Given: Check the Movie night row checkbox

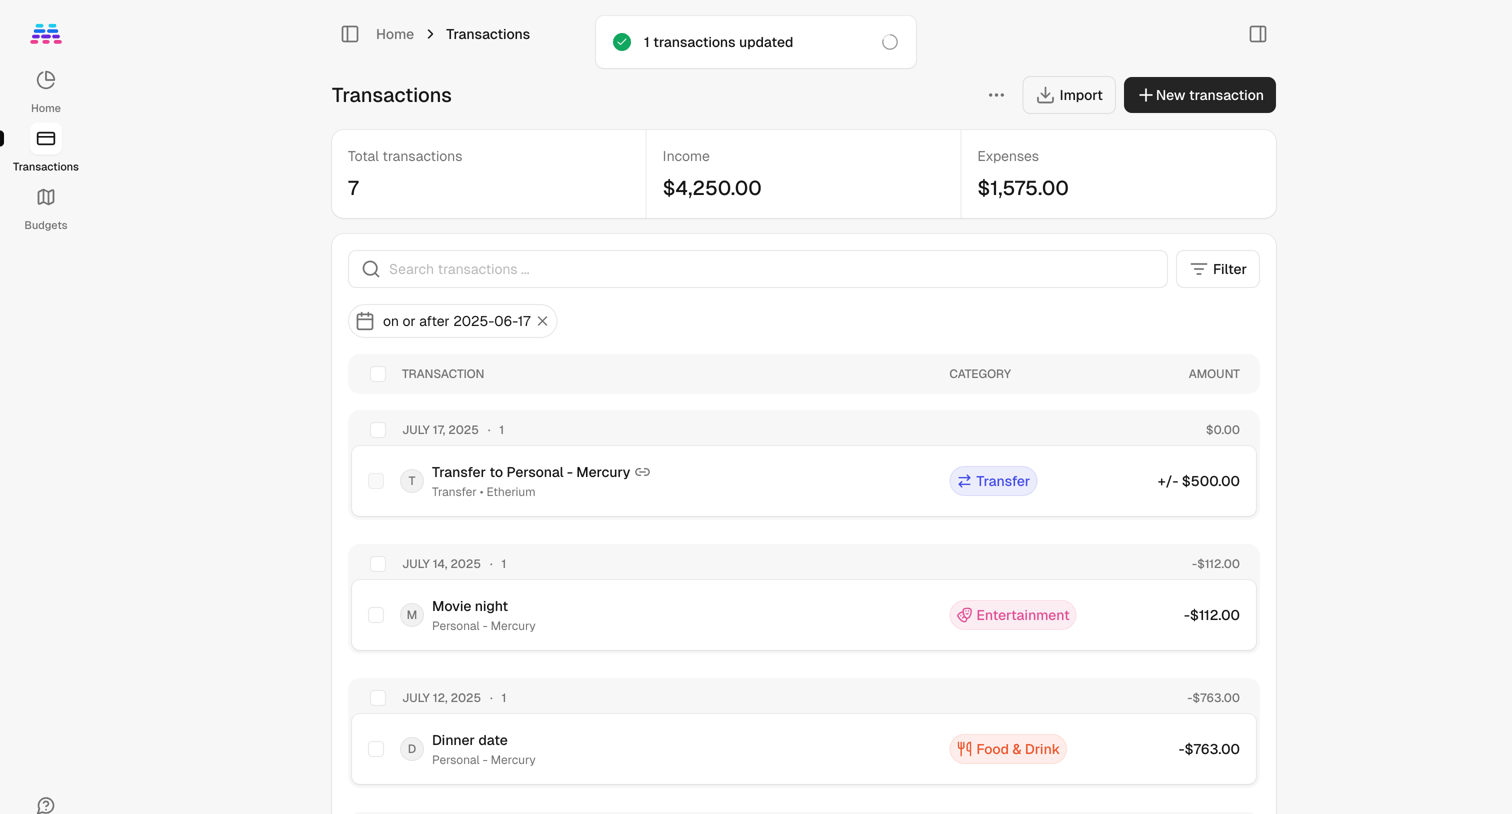Looking at the screenshot, I should pos(376,615).
